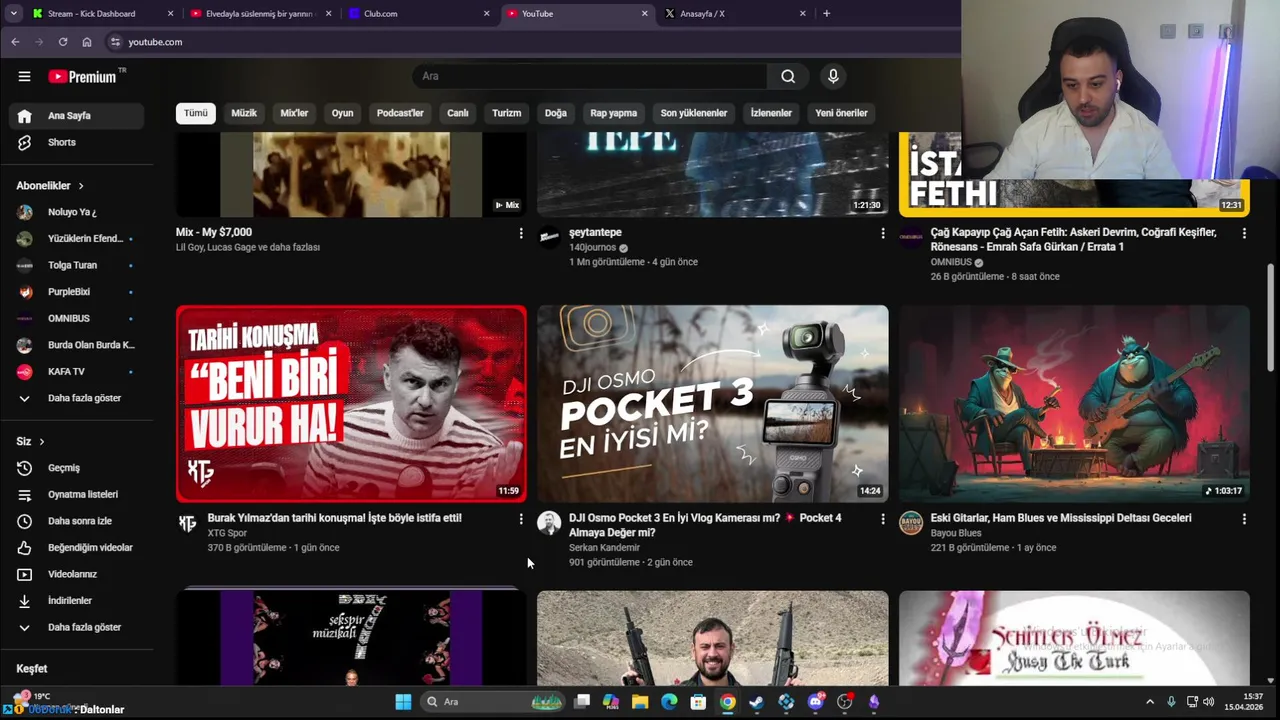1280x720 pixels.
Task: Click Serkan Kandemir channel avatar
Action: (549, 523)
